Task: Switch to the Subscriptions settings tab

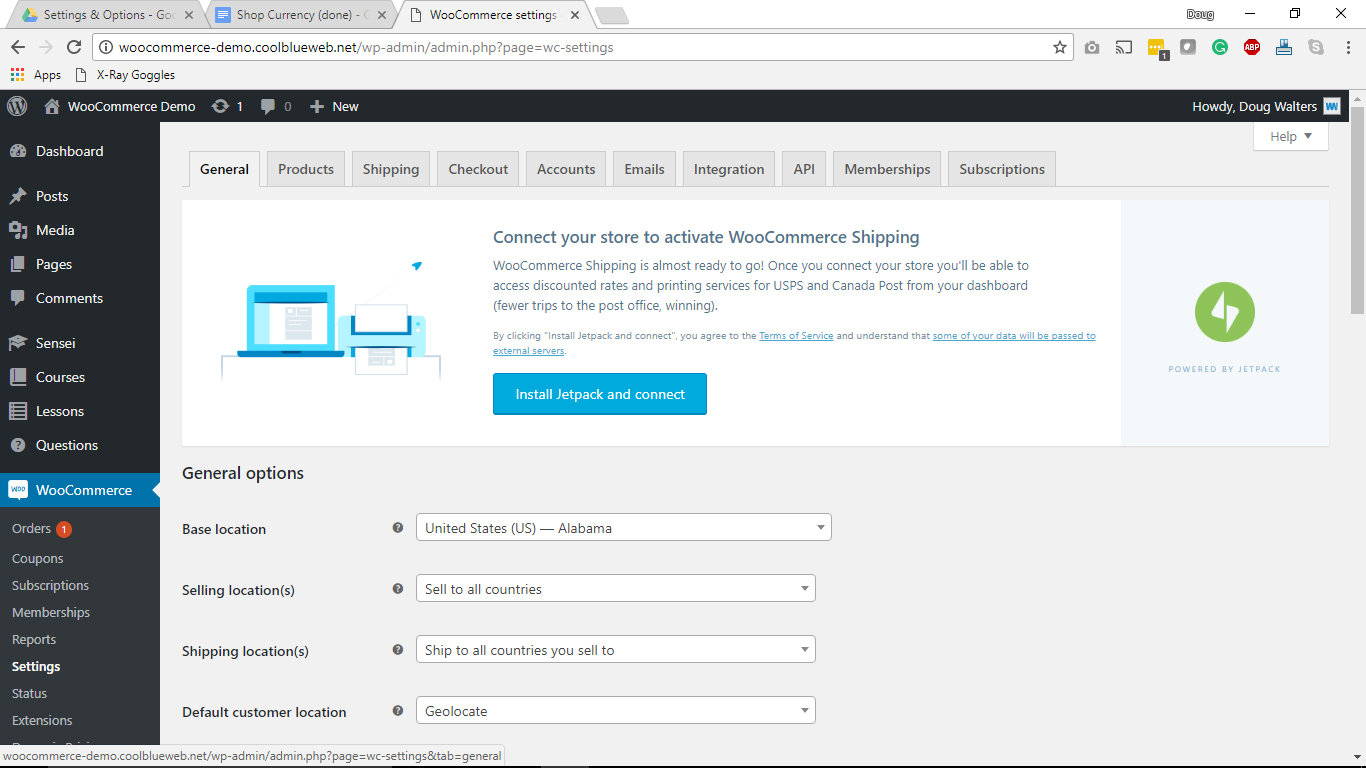Action: tap(1002, 169)
